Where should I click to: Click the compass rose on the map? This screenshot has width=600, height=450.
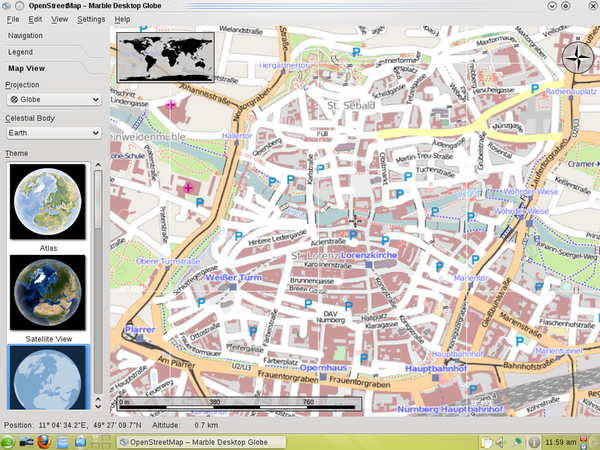coord(578,58)
